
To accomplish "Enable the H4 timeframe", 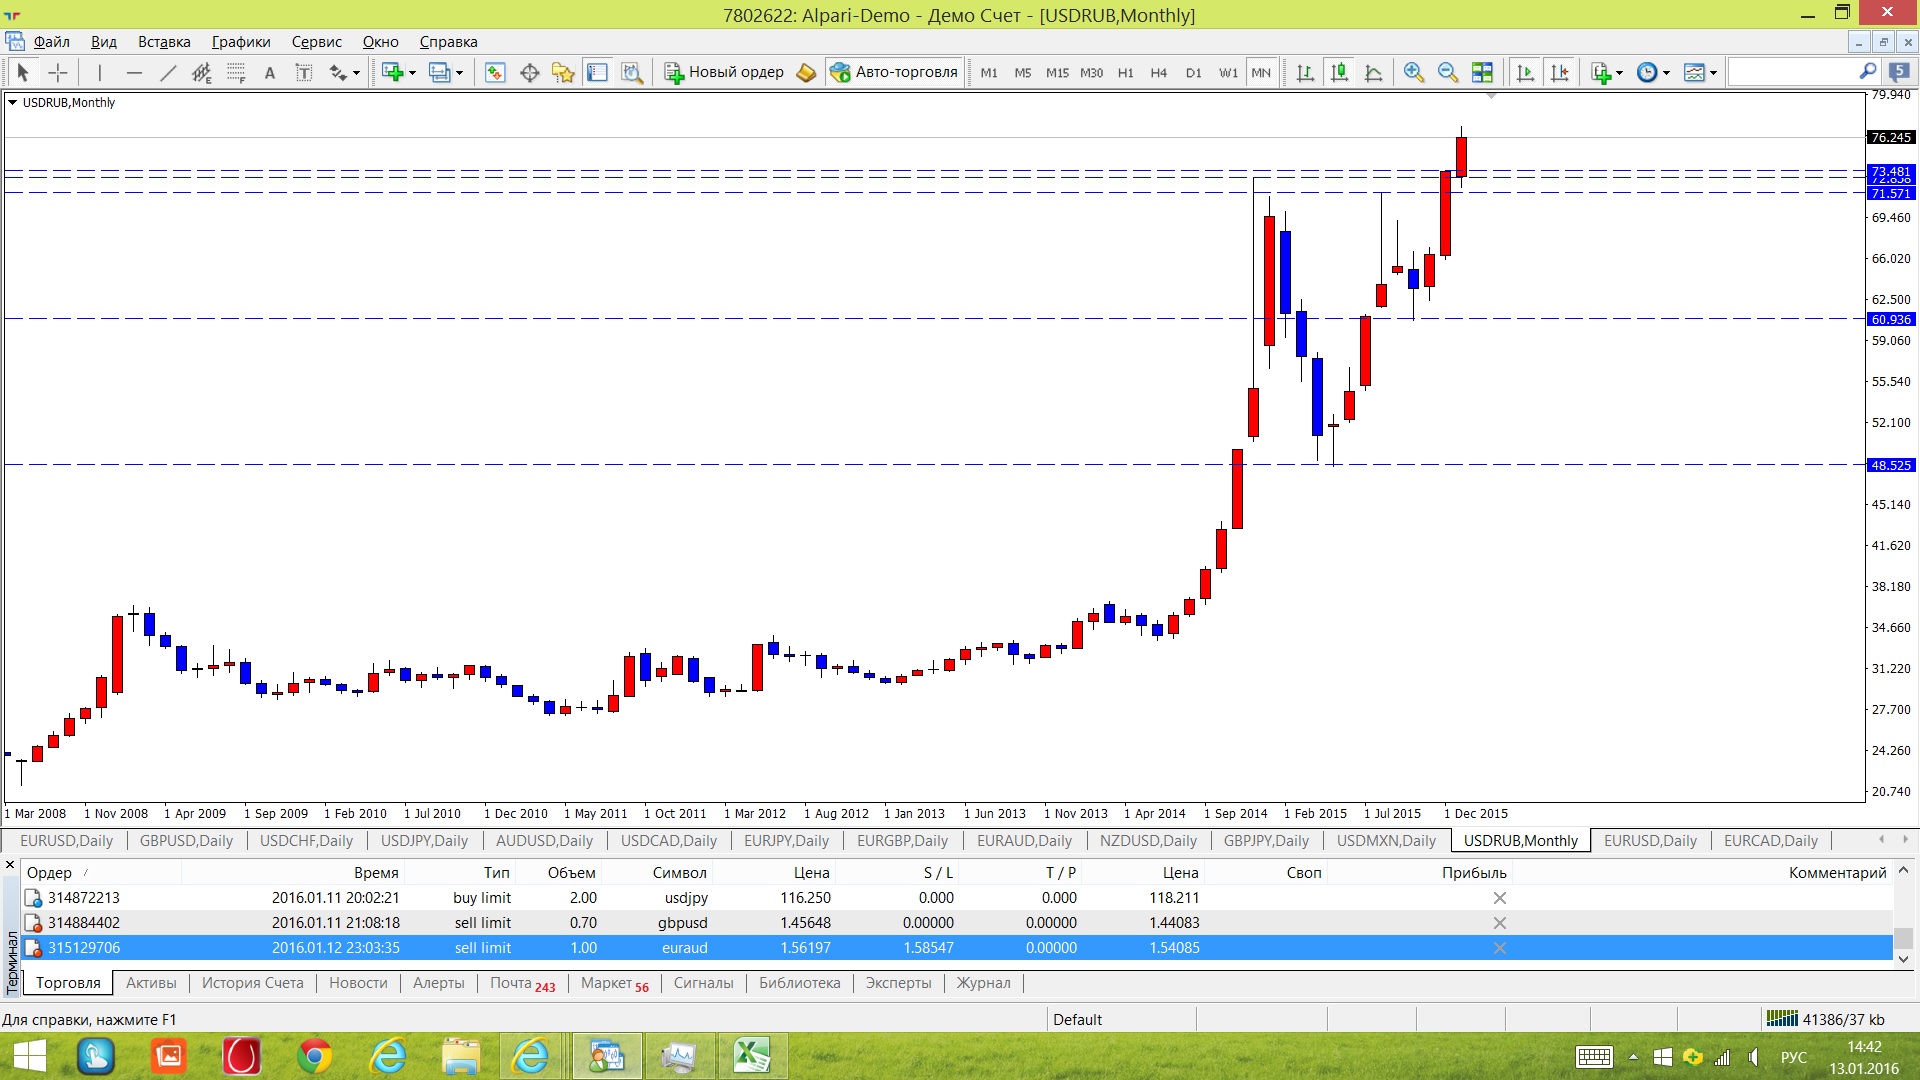I will point(1159,73).
